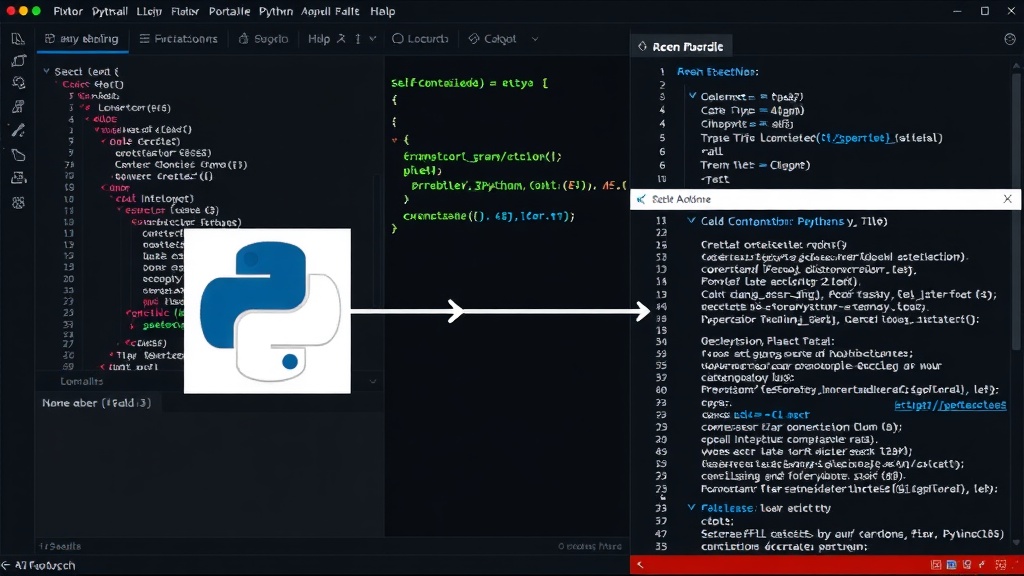Select the Frctatlonnrs tab

(x=178, y=39)
